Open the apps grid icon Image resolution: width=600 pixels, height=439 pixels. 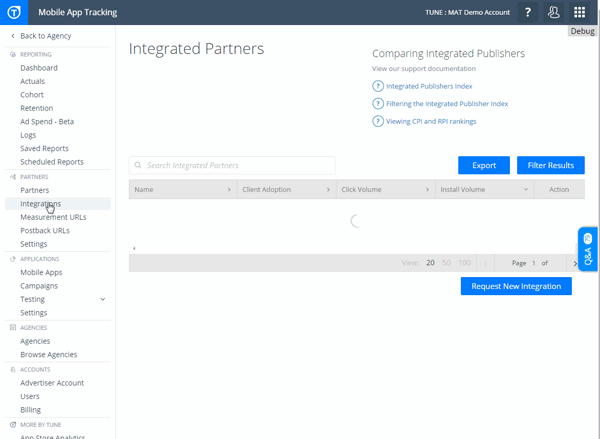point(580,13)
